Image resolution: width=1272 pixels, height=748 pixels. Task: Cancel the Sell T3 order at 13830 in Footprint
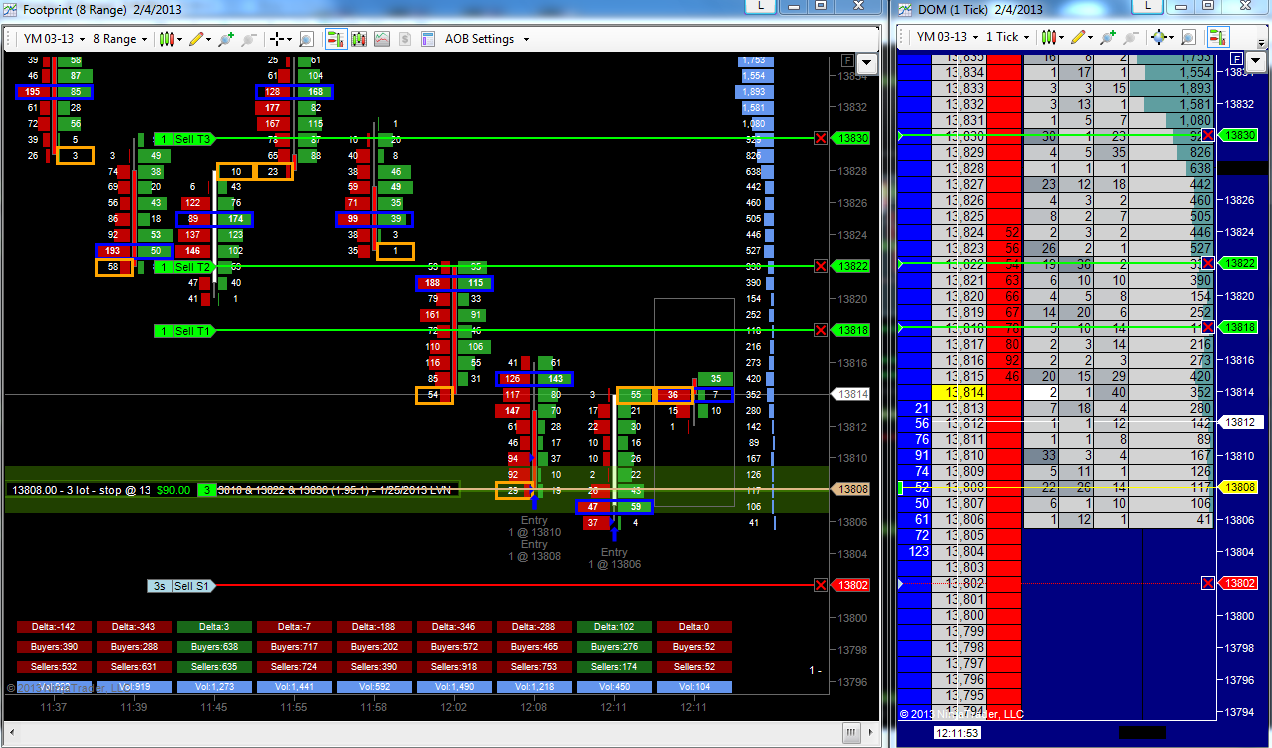[821, 138]
